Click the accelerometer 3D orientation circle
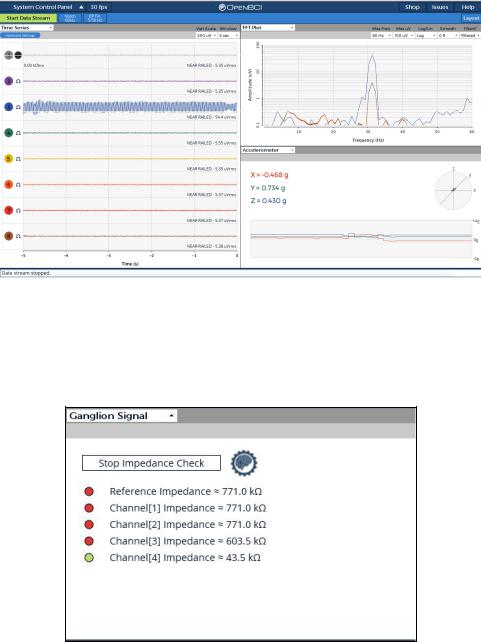 (453, 190)
